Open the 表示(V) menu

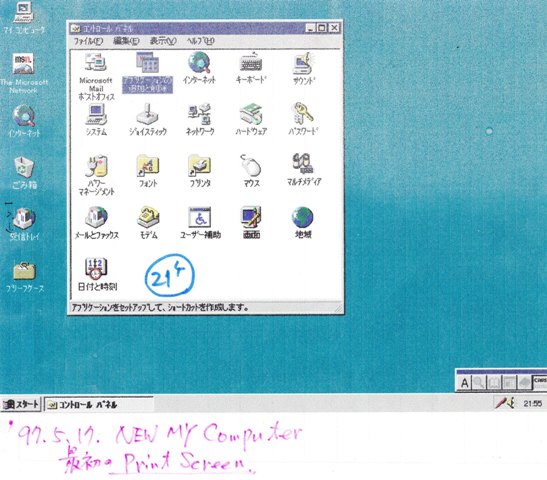(163, 41)
